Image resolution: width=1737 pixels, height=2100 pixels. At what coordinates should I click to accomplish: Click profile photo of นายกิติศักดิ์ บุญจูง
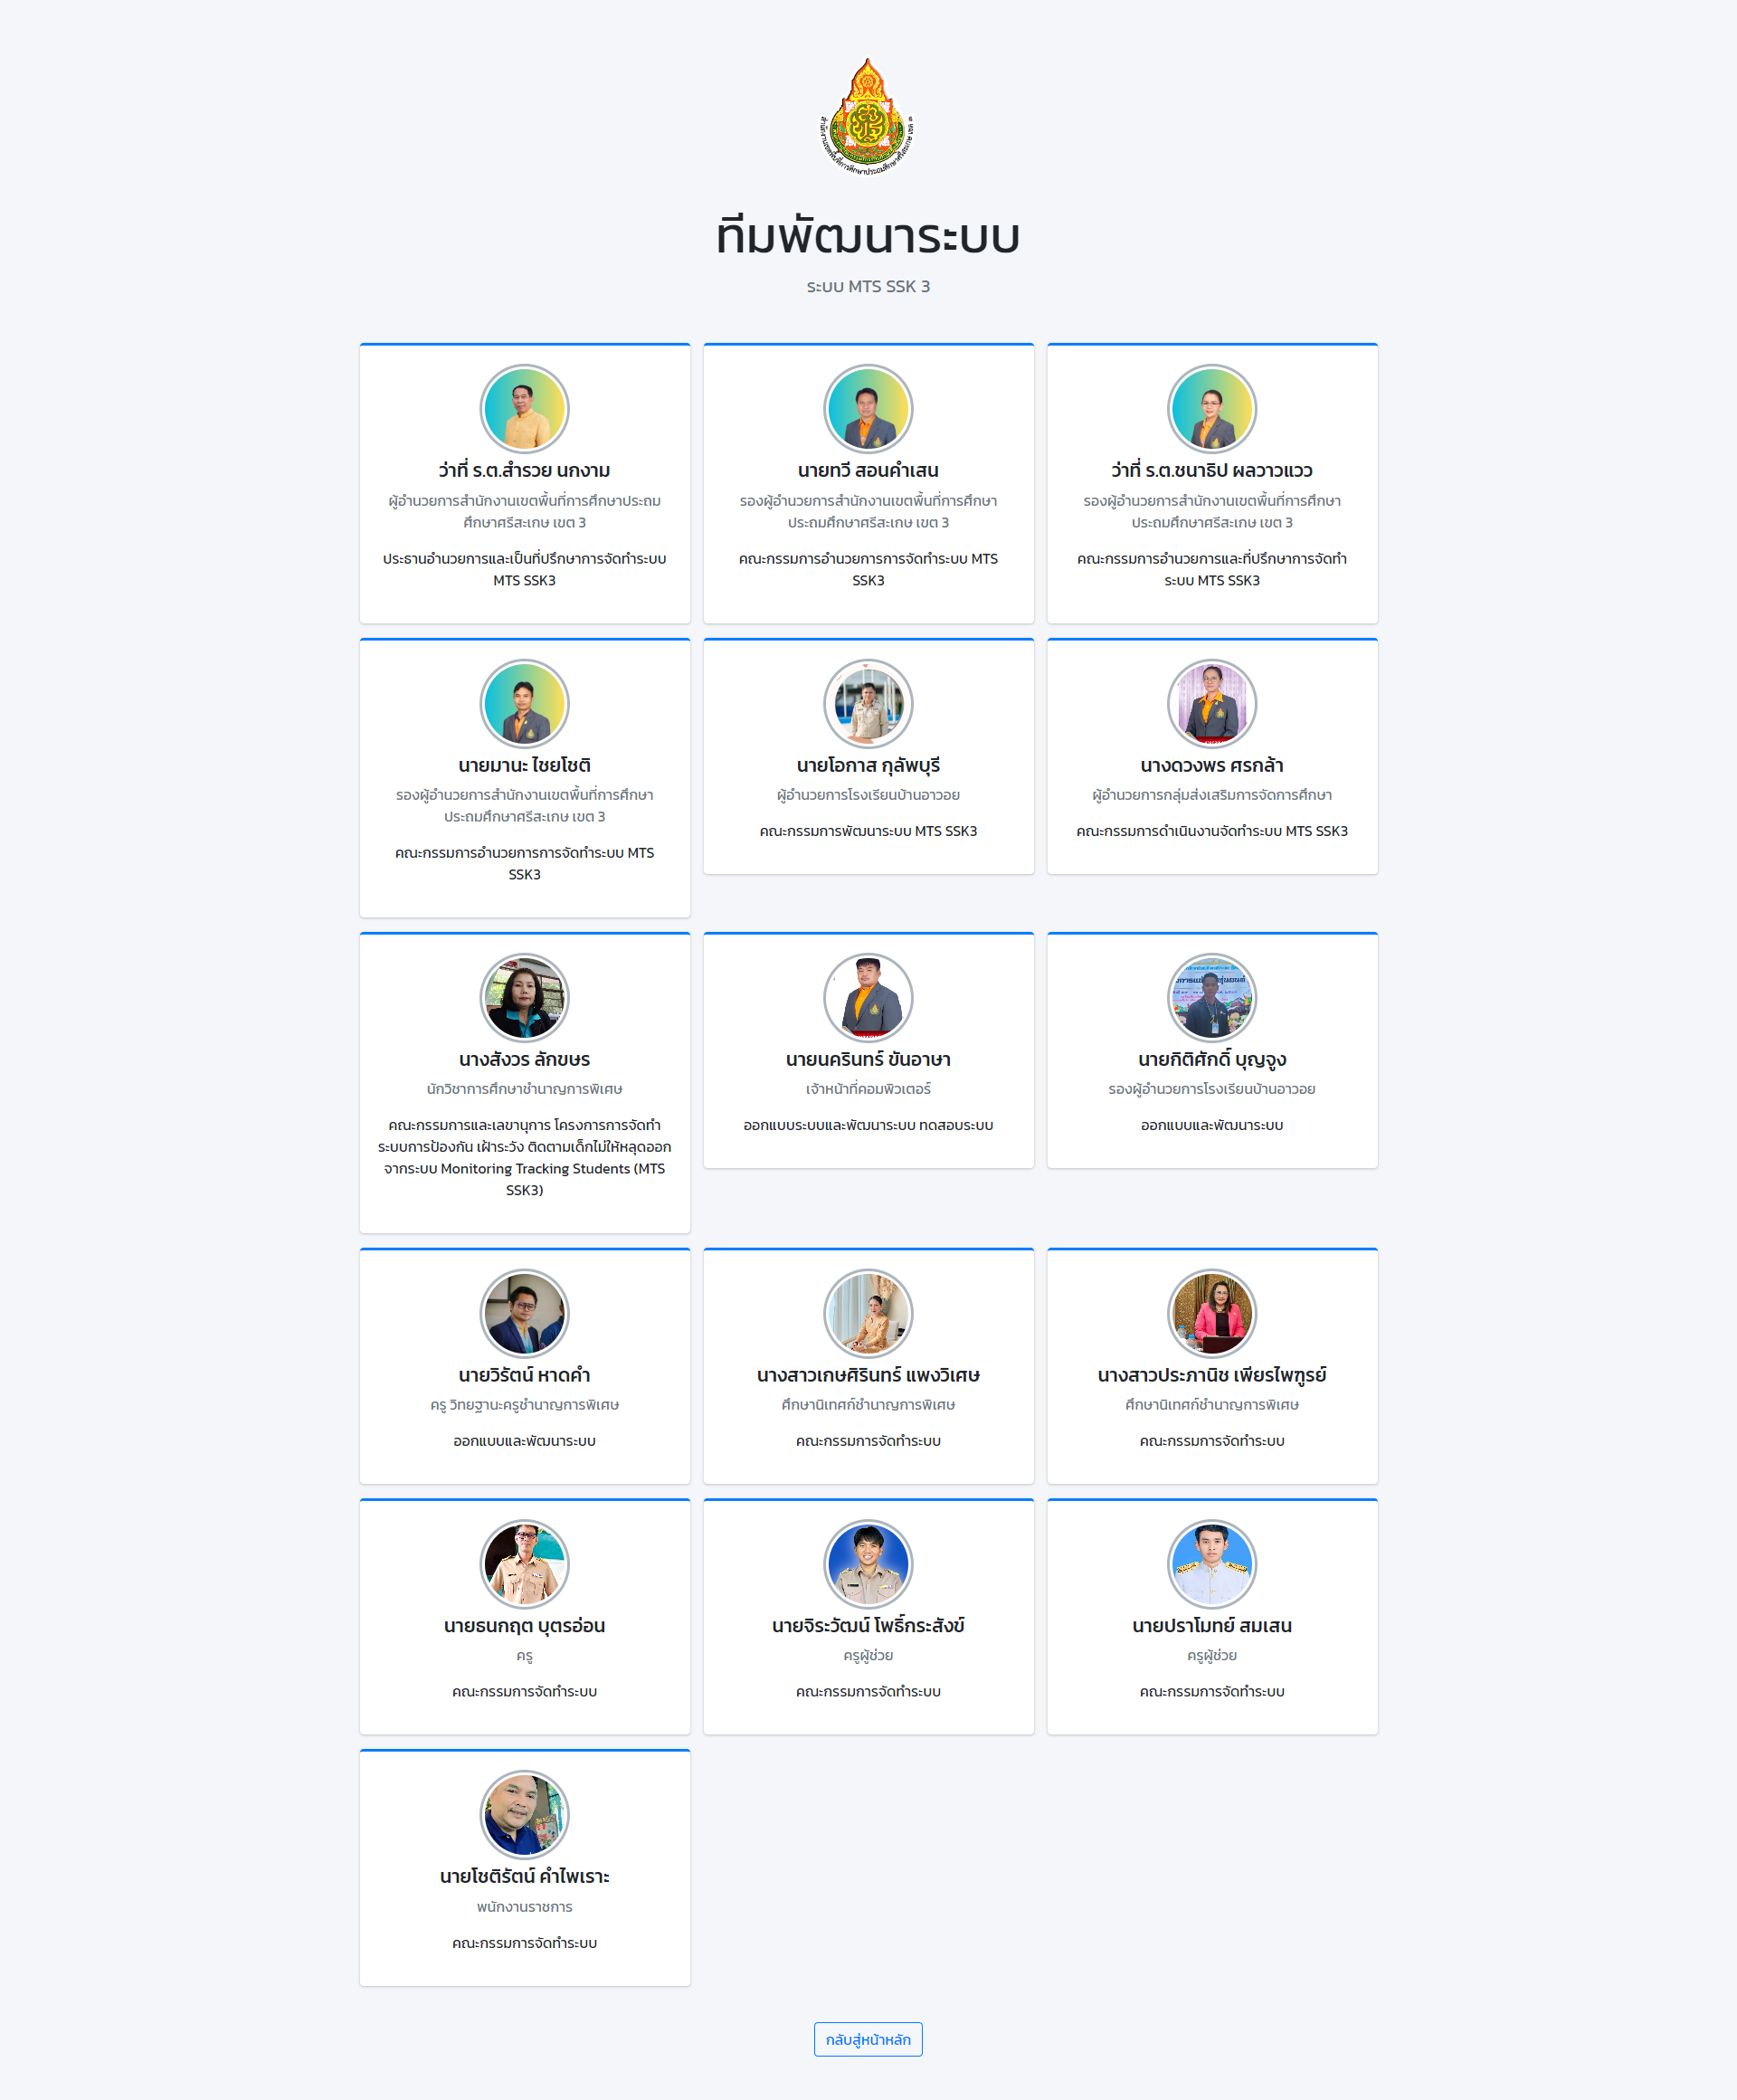coord(1212,998)
